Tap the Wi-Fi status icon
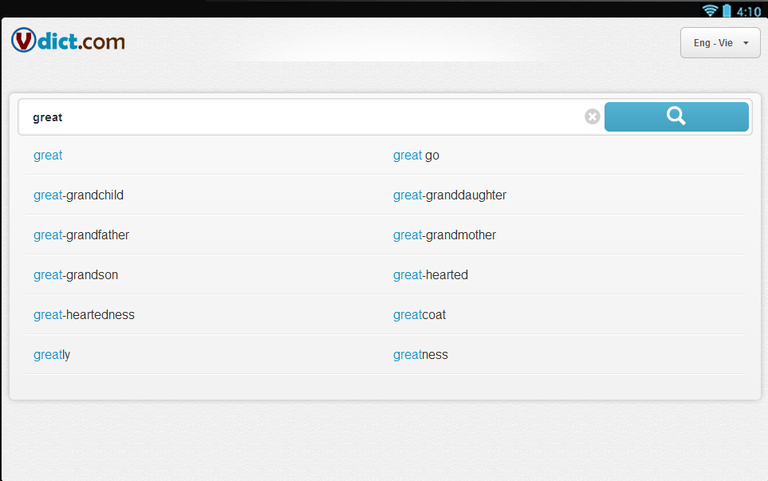The image size is (768, 481). point(710,10)
